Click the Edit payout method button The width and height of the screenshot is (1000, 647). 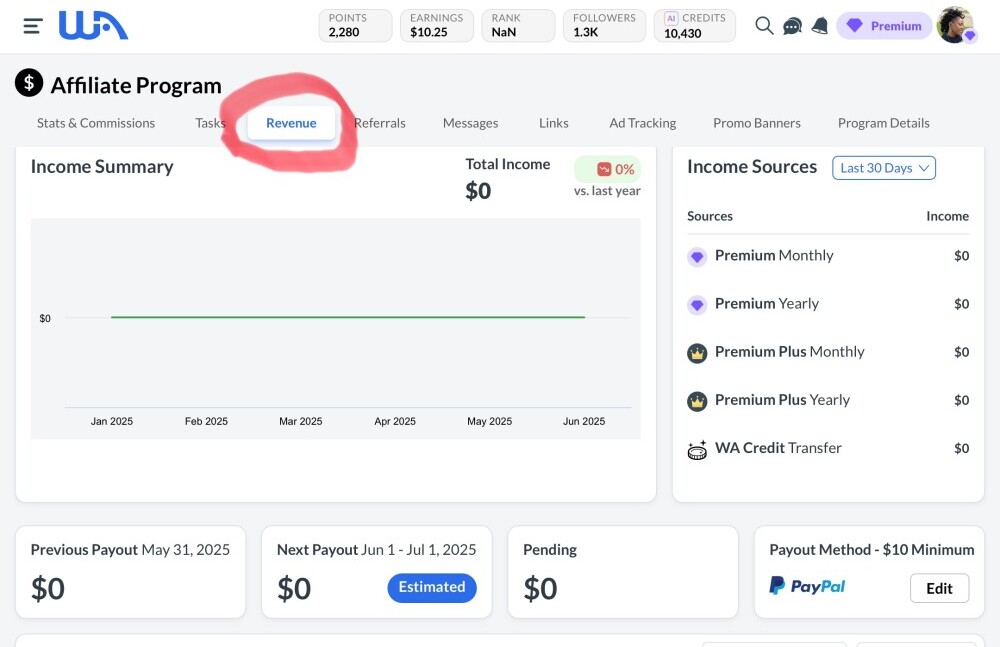tap(939, 588)
